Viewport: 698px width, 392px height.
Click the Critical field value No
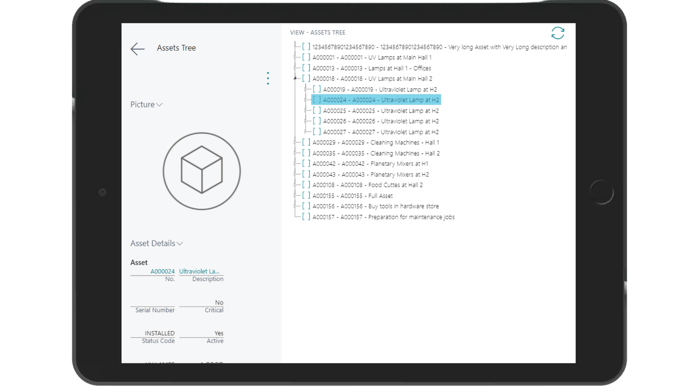[x=219, y=302]
